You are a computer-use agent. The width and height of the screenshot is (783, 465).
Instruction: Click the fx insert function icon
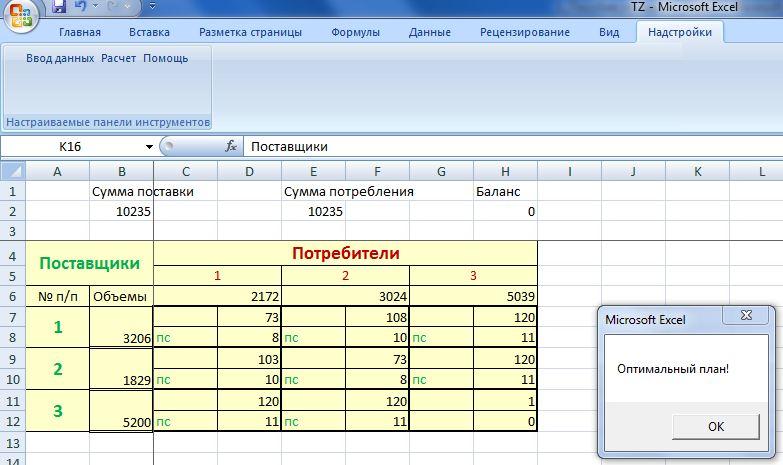pyautogui.click(x=231, y=146)
